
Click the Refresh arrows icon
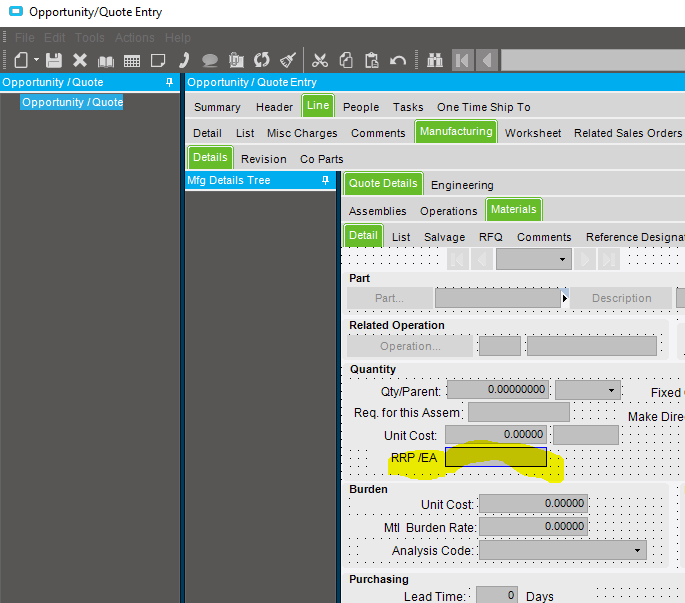262,60
